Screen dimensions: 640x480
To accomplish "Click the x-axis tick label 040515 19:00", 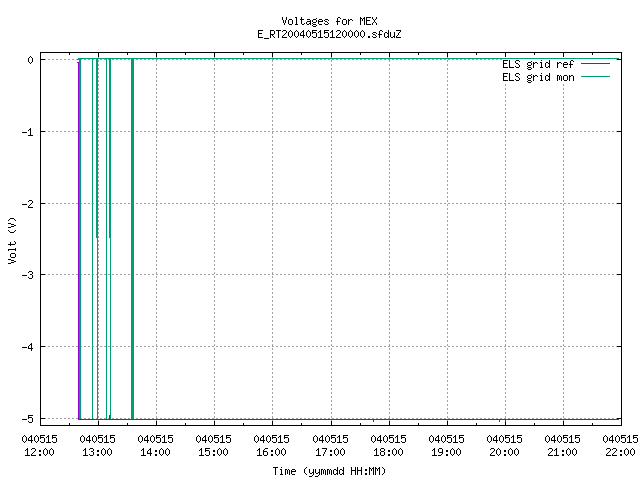I will 446,446.
